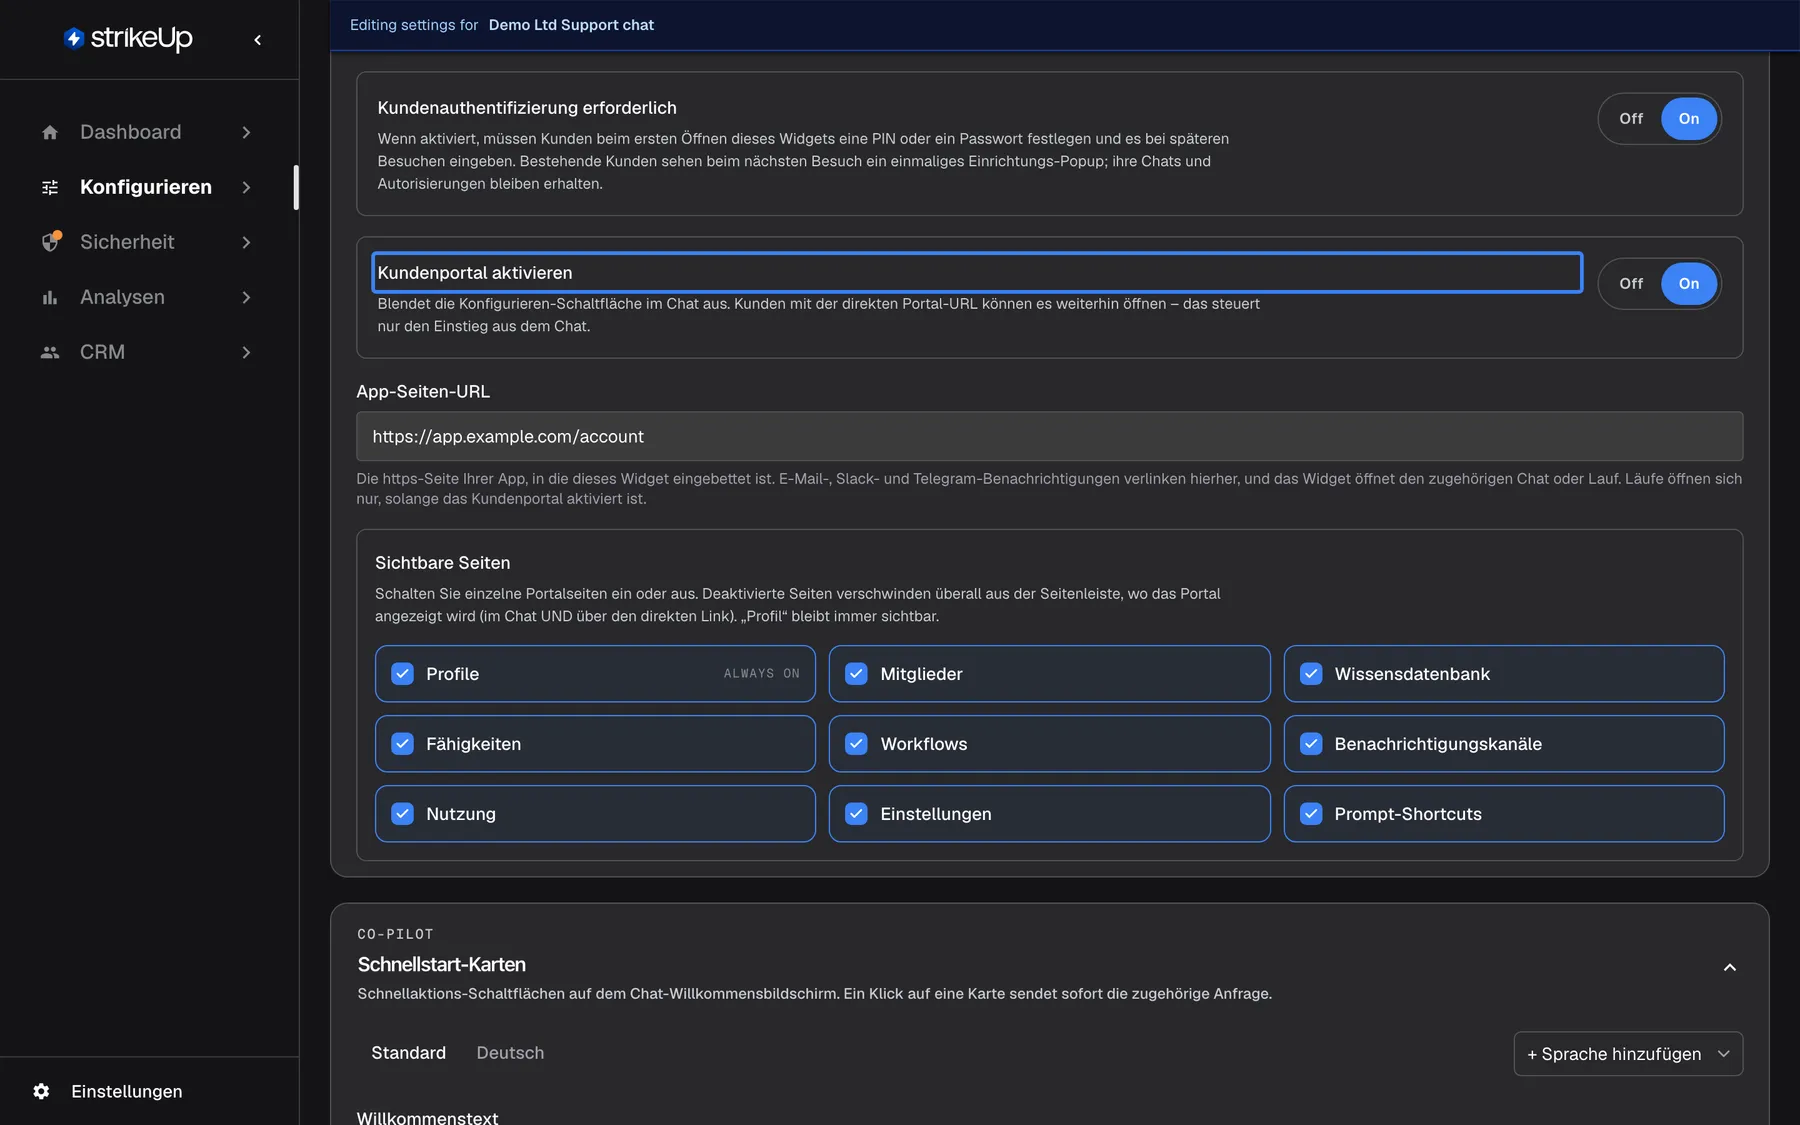Expand the CRM chevron
Screen dimensions: 1800x1125
(x=246, y=352)
